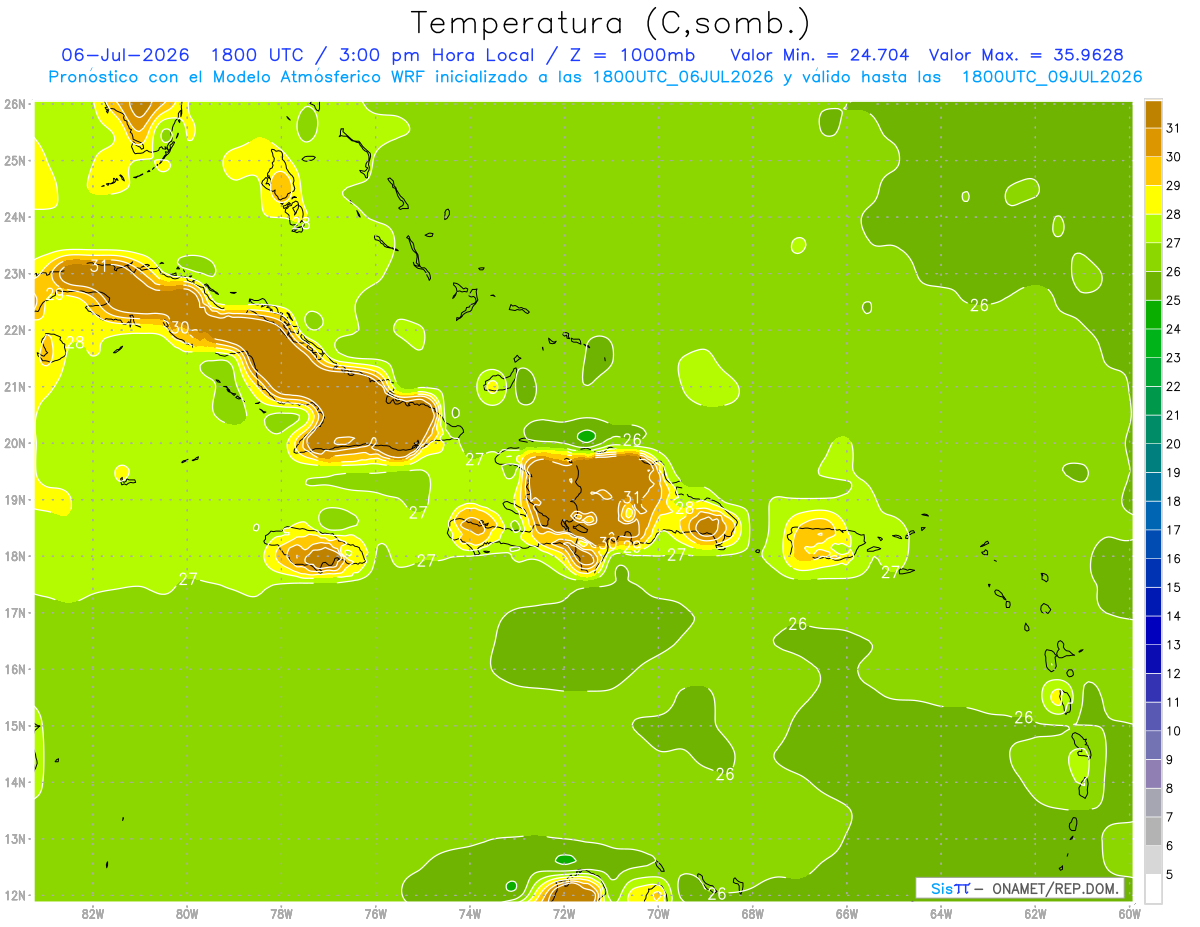Click the pressure level "Z = 1000mb"

point(632,54)
